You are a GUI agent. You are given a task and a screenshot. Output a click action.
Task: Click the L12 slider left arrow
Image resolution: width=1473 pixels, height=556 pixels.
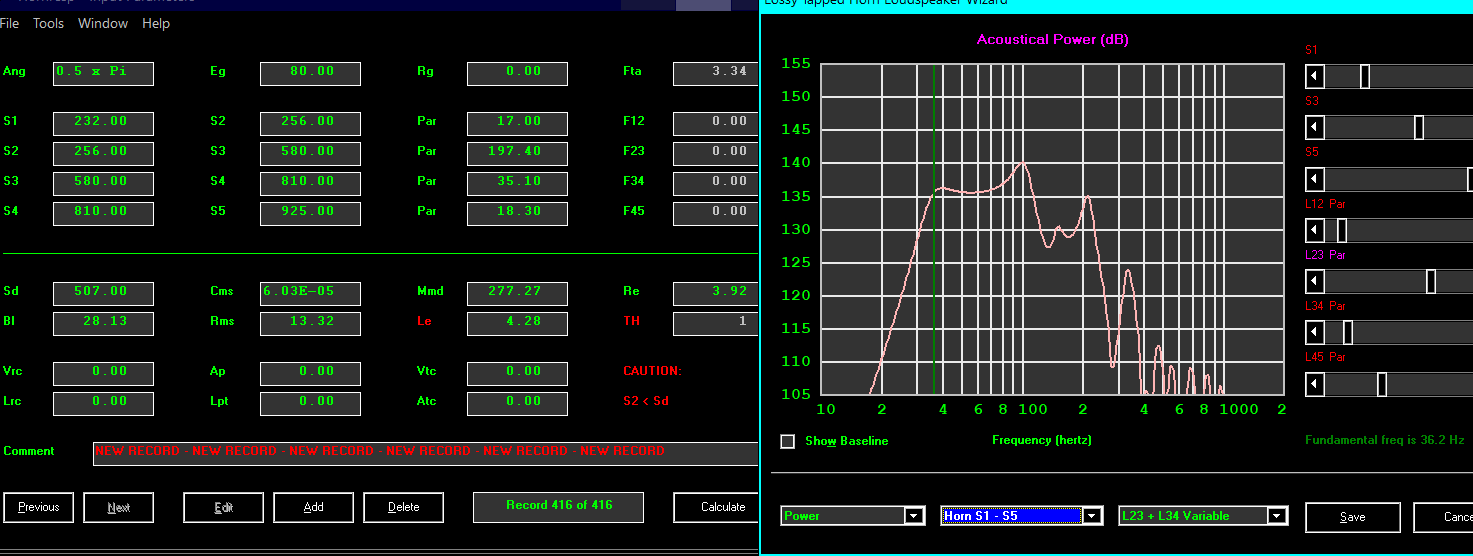[x=1315, y=230]
